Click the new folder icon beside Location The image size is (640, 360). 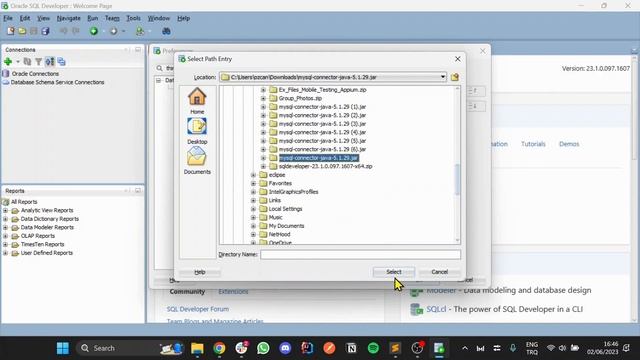455,77
